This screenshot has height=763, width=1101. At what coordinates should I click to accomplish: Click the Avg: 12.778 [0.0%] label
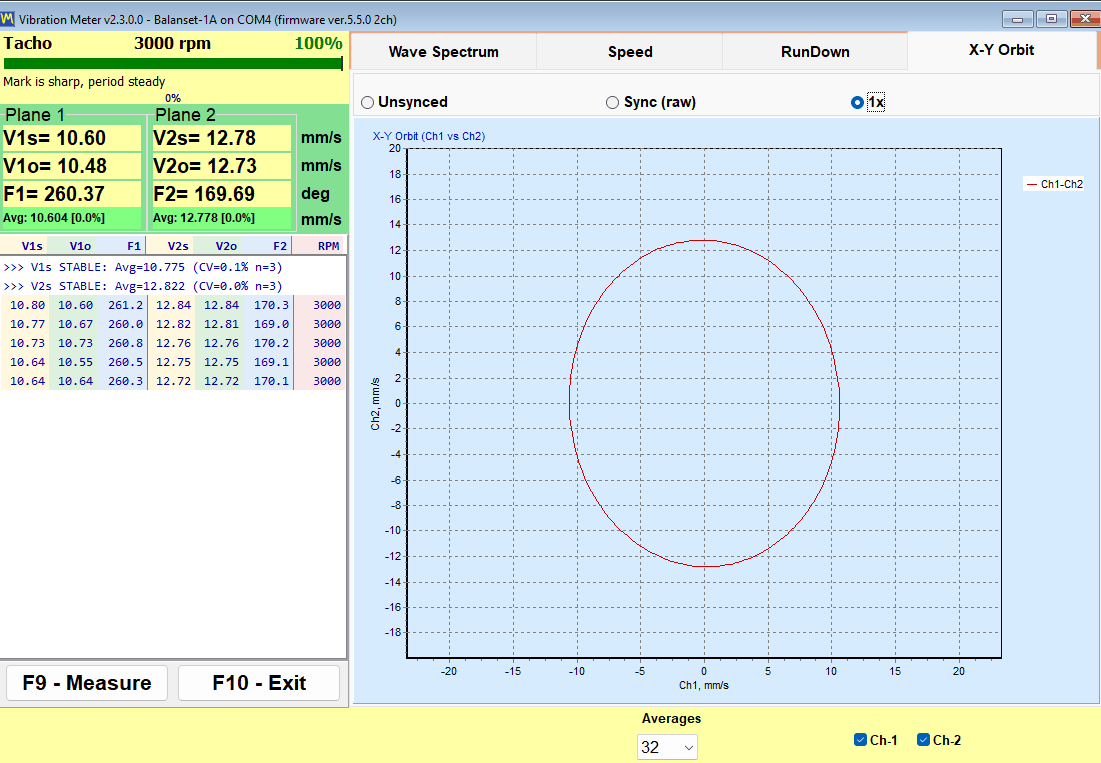204,218
